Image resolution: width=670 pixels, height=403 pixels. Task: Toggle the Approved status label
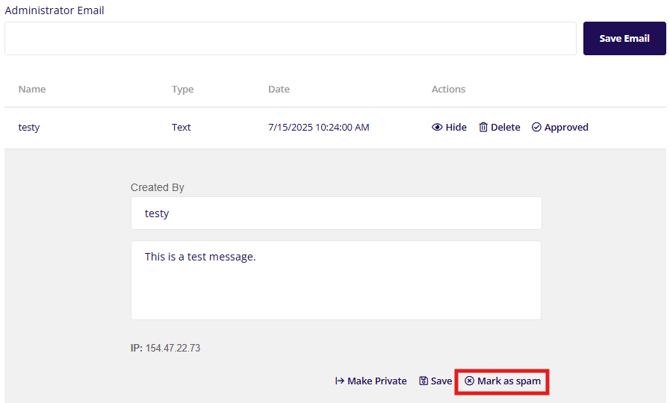(x=566, y=128)
